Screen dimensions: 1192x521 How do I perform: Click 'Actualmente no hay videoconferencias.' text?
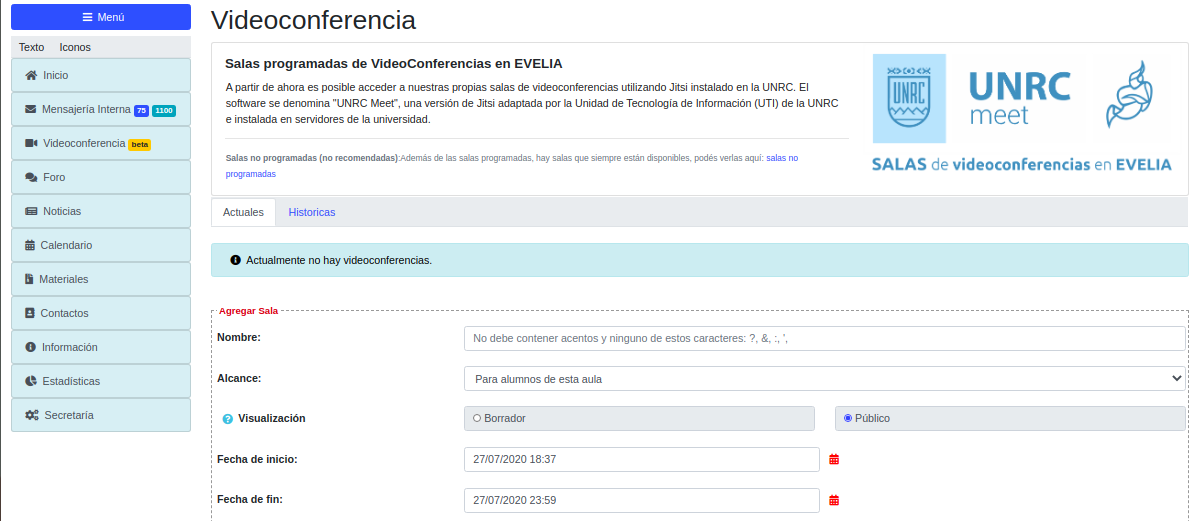pyautogui.click(x=339, y=260)
